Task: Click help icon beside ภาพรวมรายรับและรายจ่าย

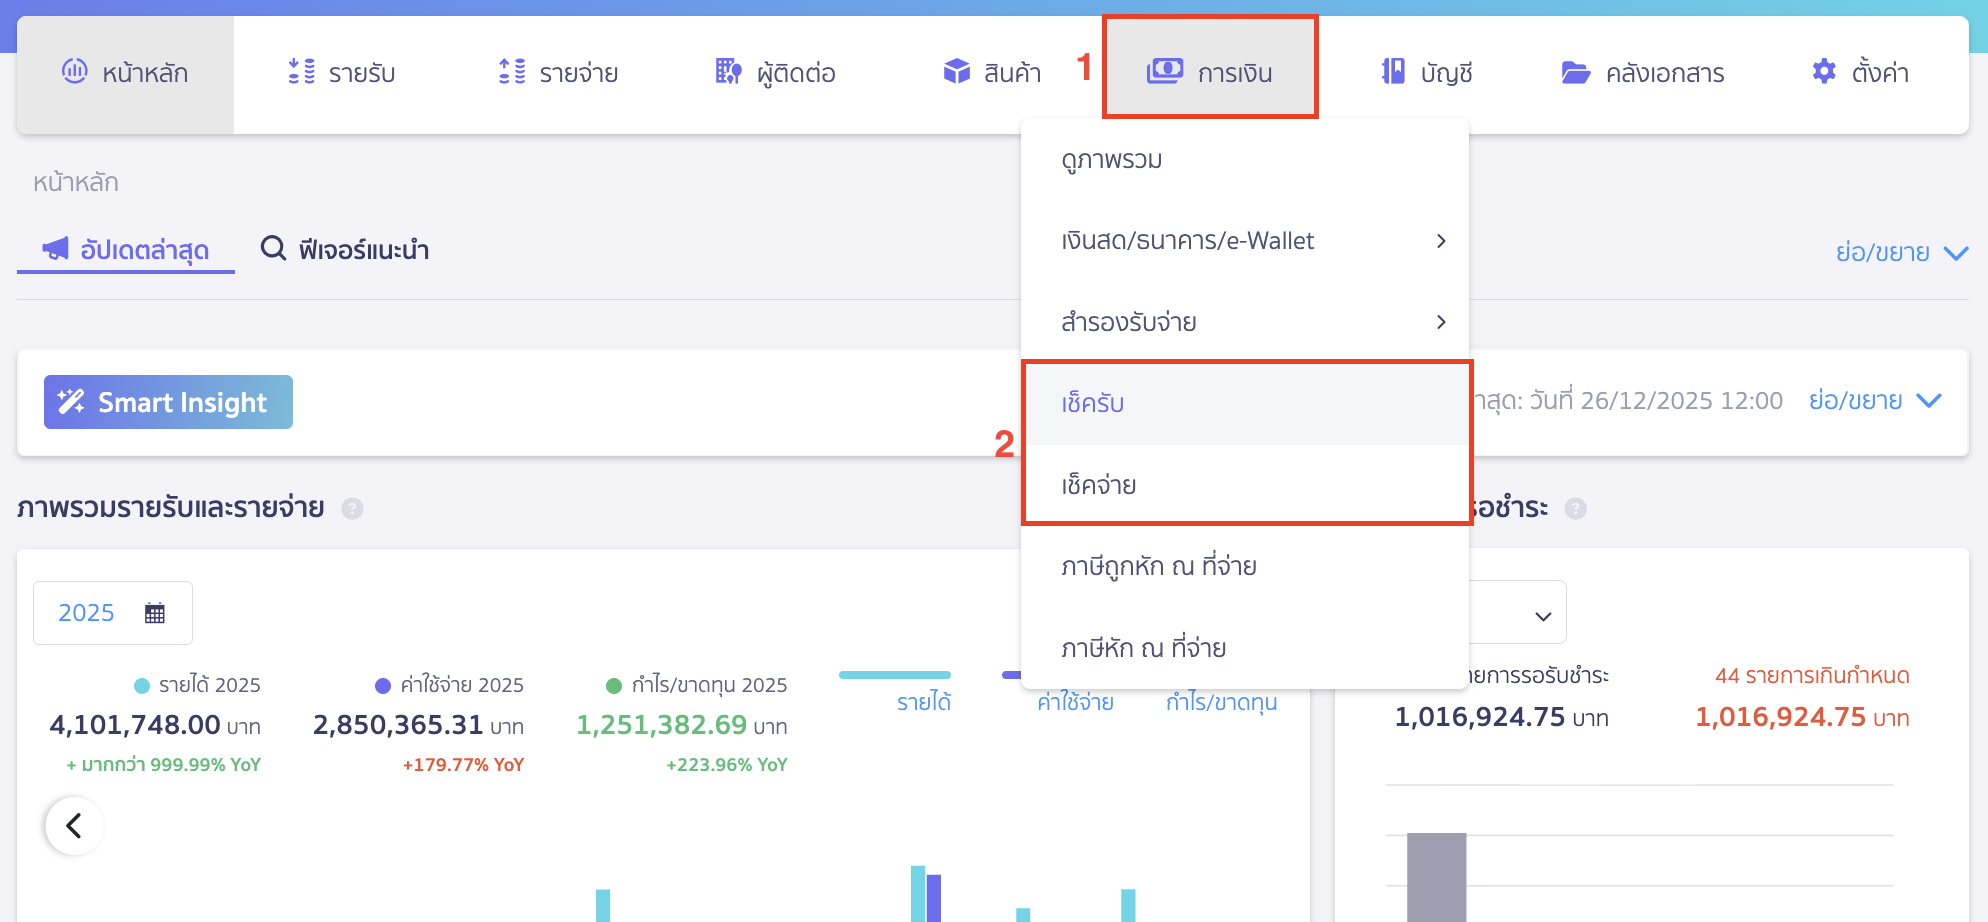Action: pyautogui.click(x=352, y=509)
